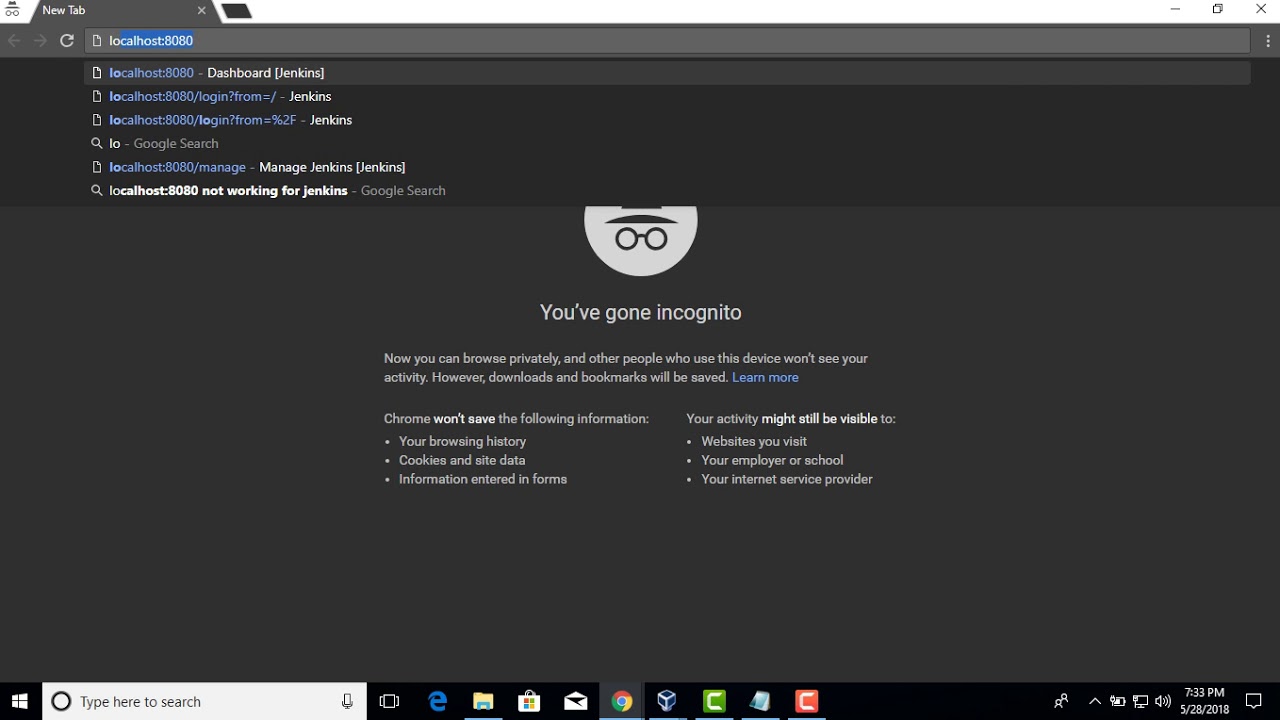Open the green C app on the taskbar
Viewport: 1280px width, 720px height.
[714, 701]
